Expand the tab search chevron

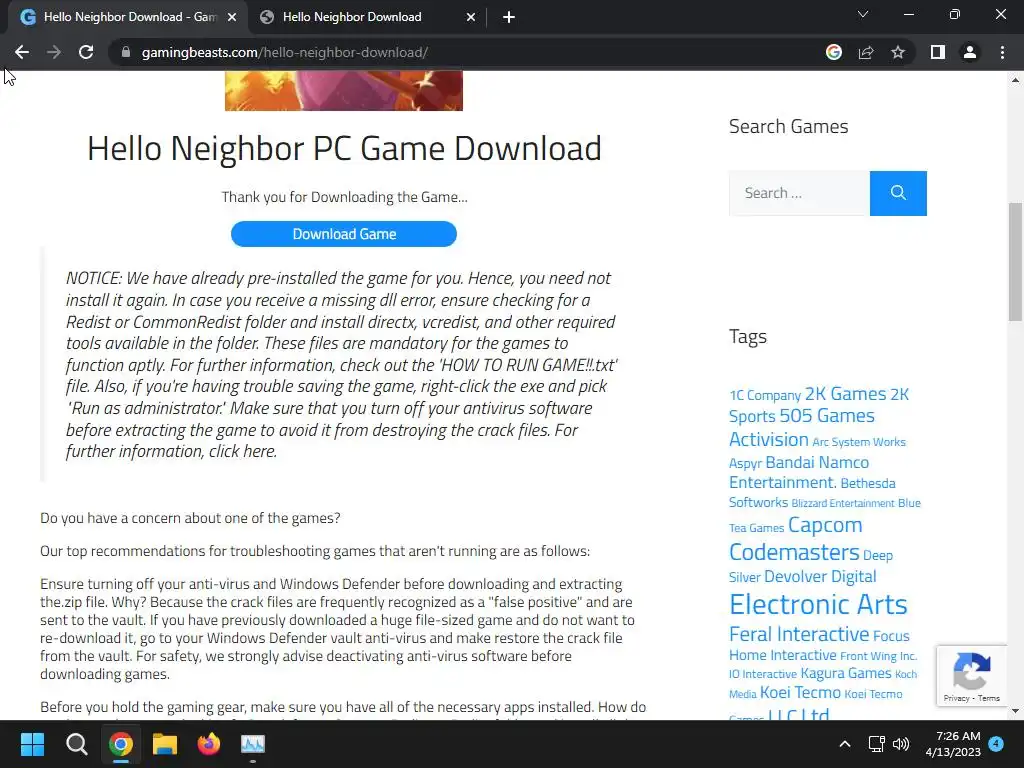pos(863,14)
